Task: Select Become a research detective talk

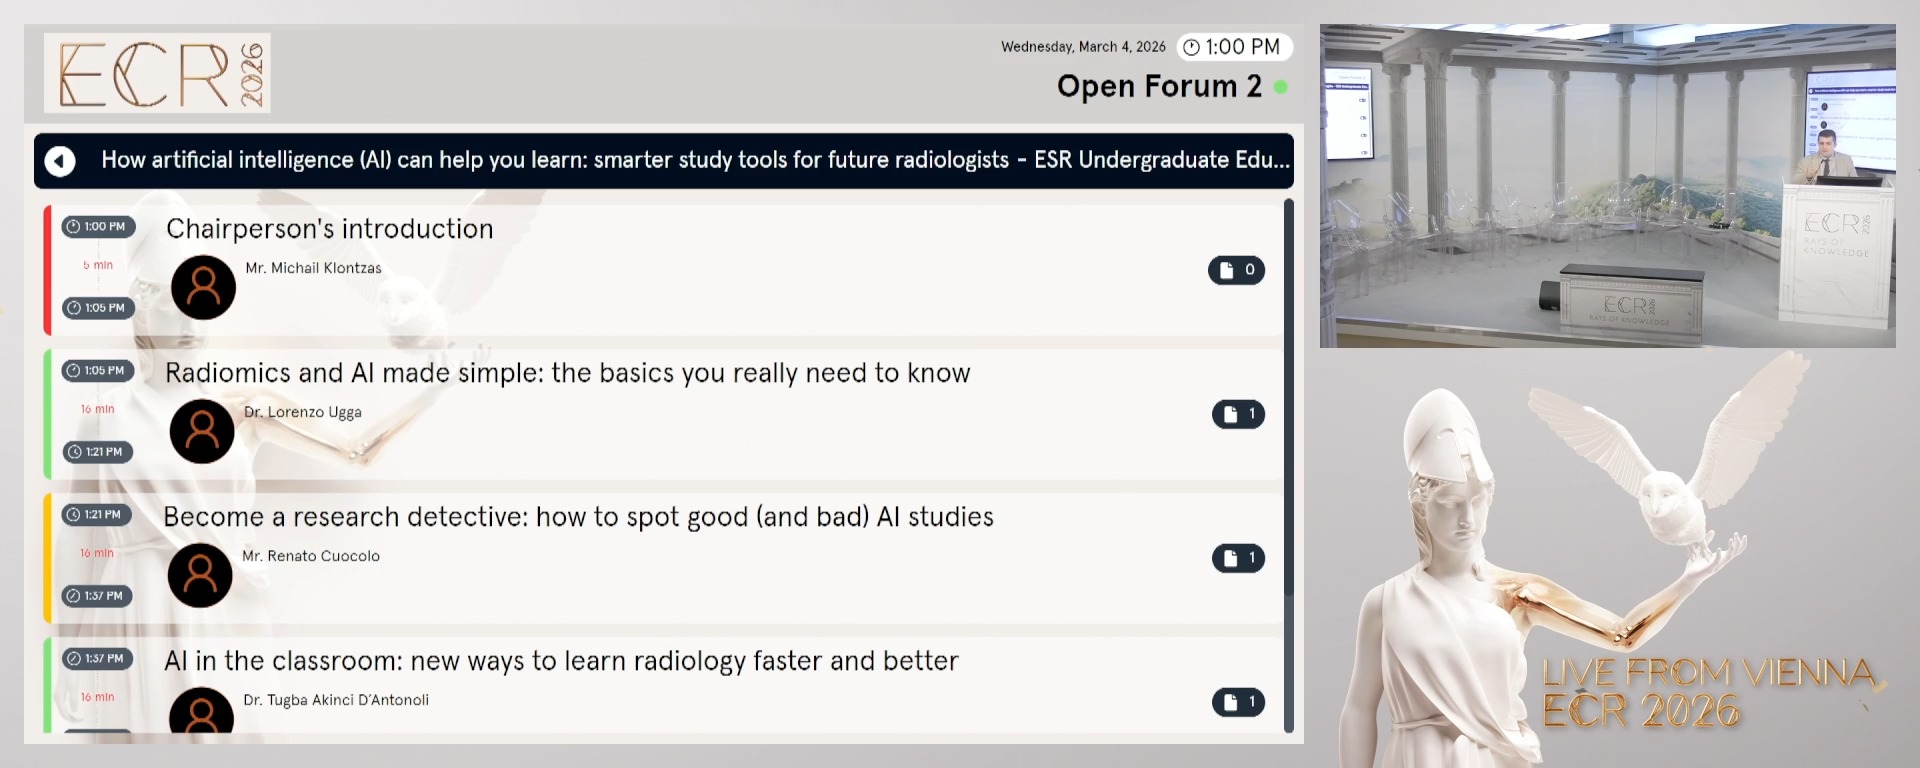Action: [578, 517]
